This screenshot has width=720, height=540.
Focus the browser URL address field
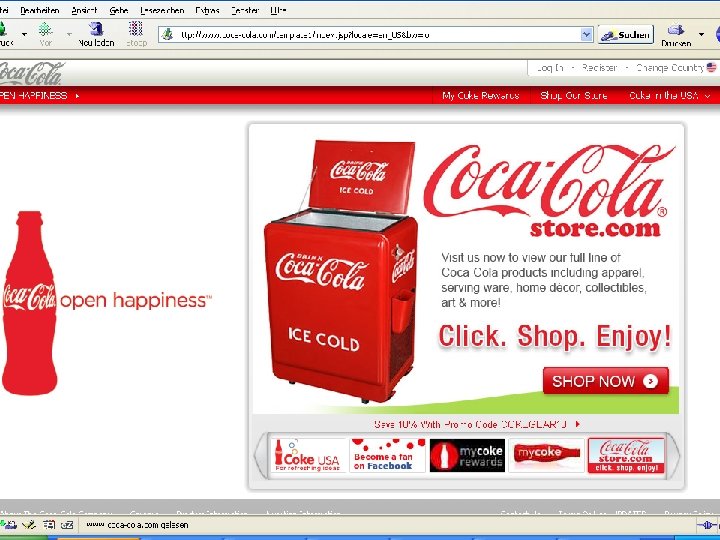(x=377, y=34)
